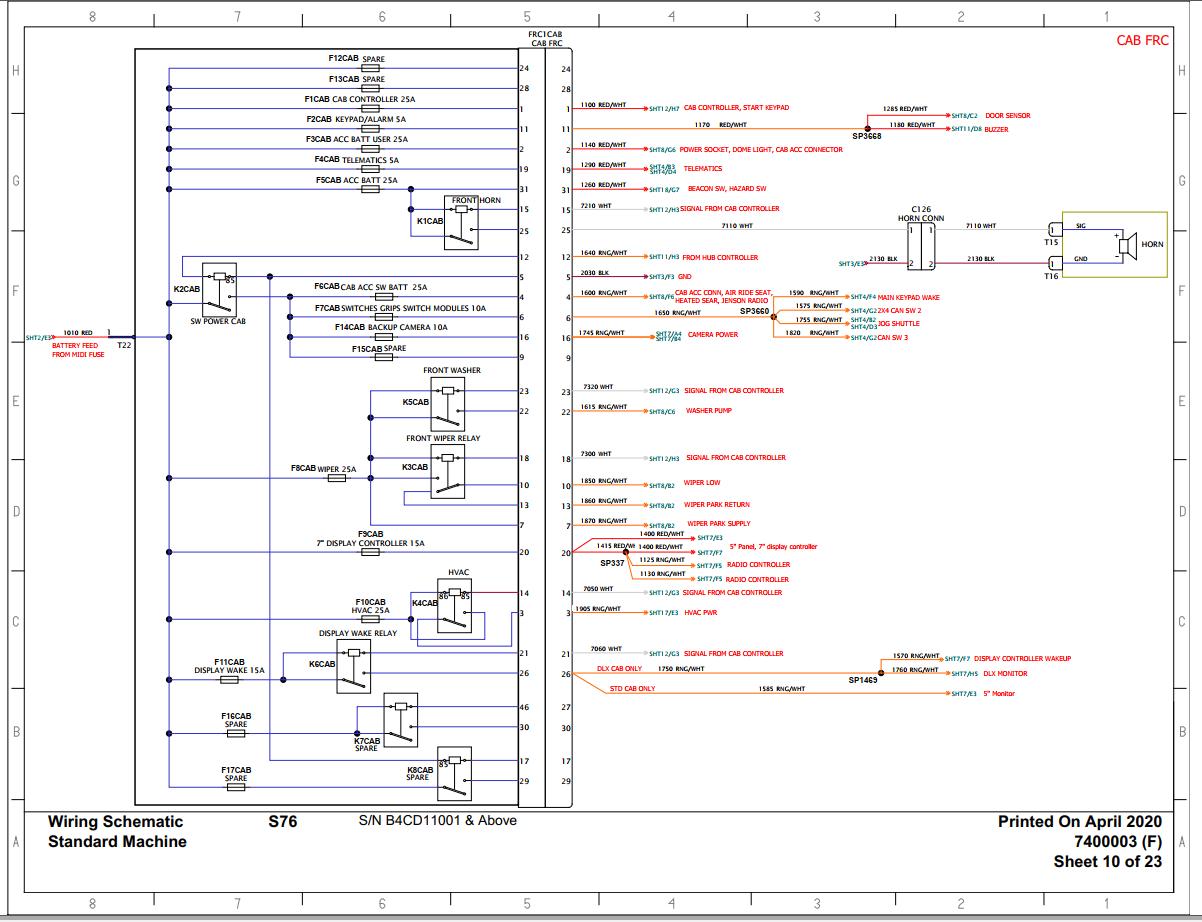Click the DLX CAB ONLY wire note

click(620, 668)
